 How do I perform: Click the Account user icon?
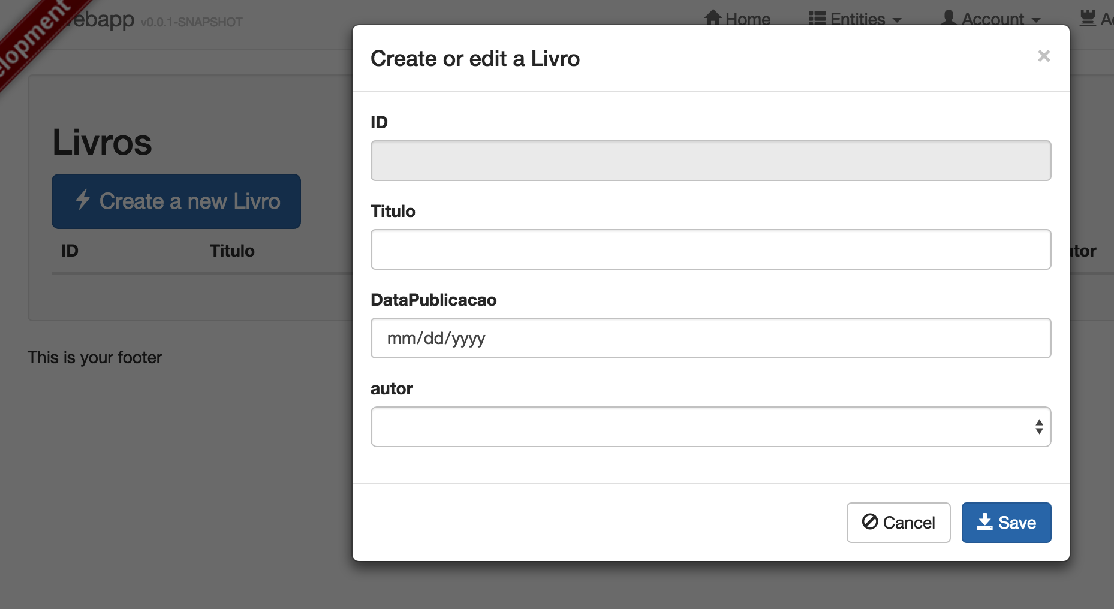click(949, 18)
